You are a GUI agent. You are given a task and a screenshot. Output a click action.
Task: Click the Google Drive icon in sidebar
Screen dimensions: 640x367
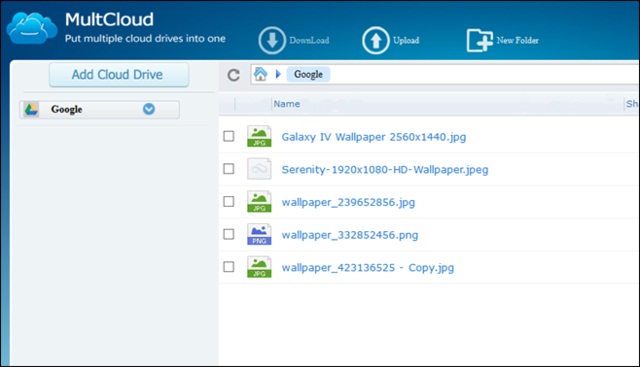tap(31, 109)
